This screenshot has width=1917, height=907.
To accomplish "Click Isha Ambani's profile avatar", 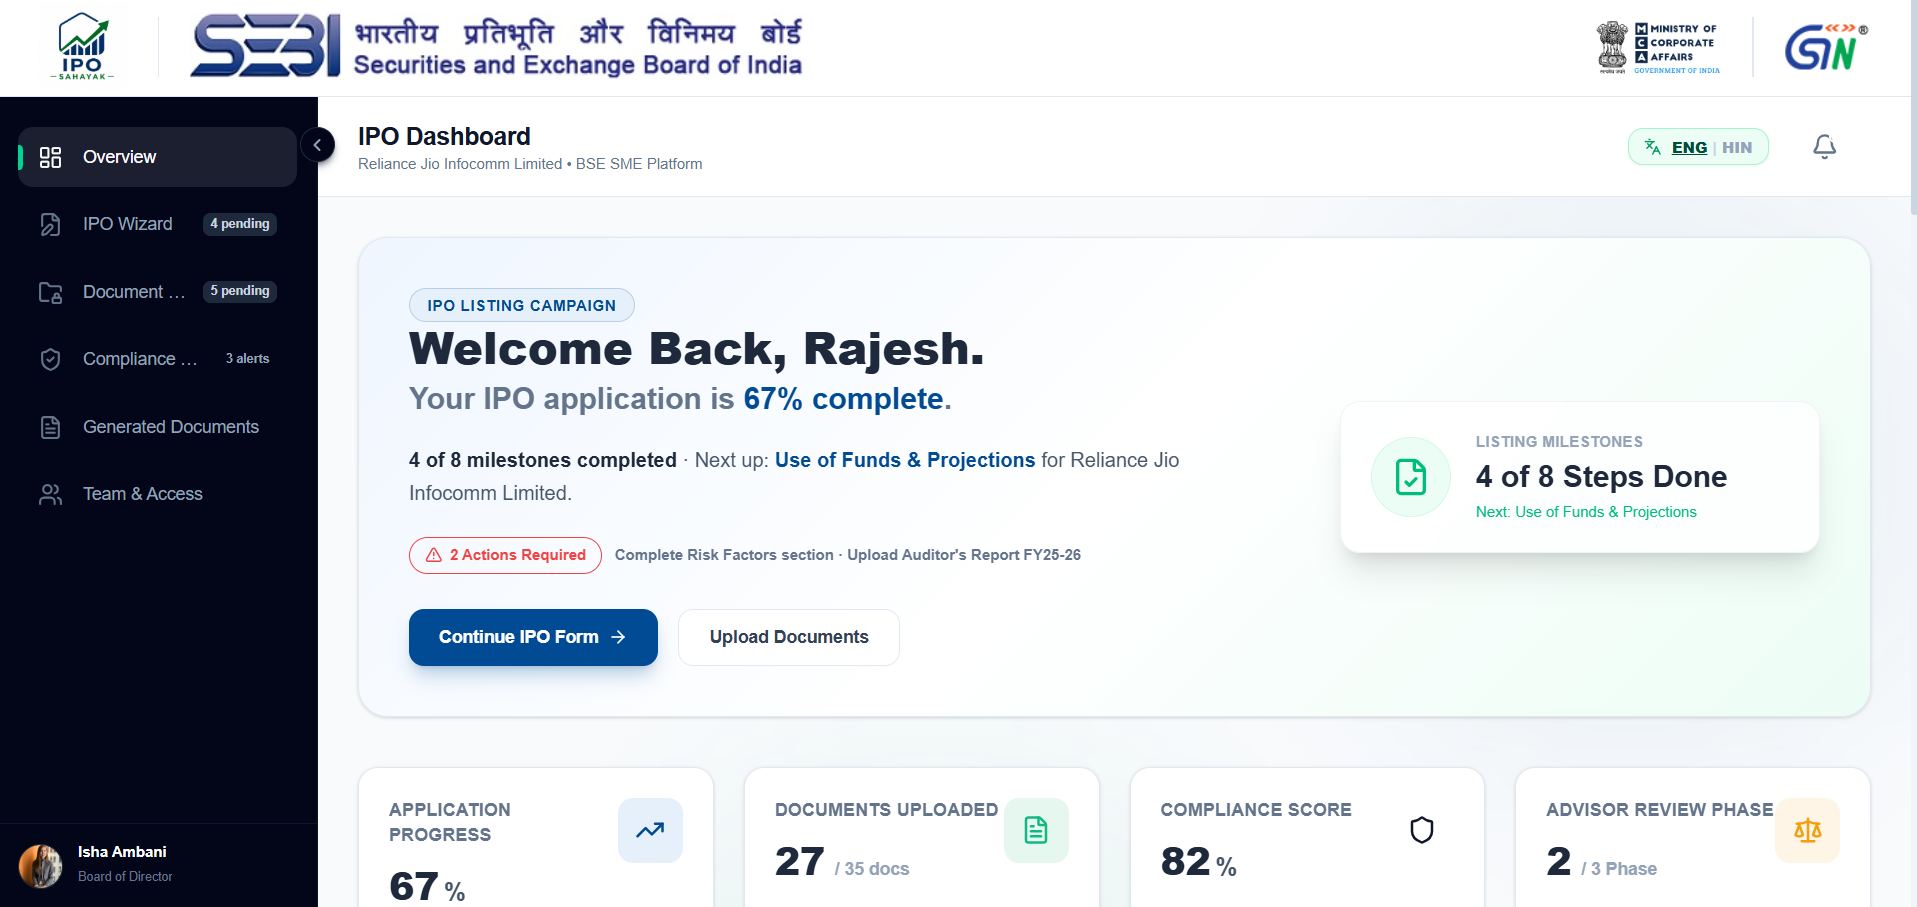I will tap(40, 865).
